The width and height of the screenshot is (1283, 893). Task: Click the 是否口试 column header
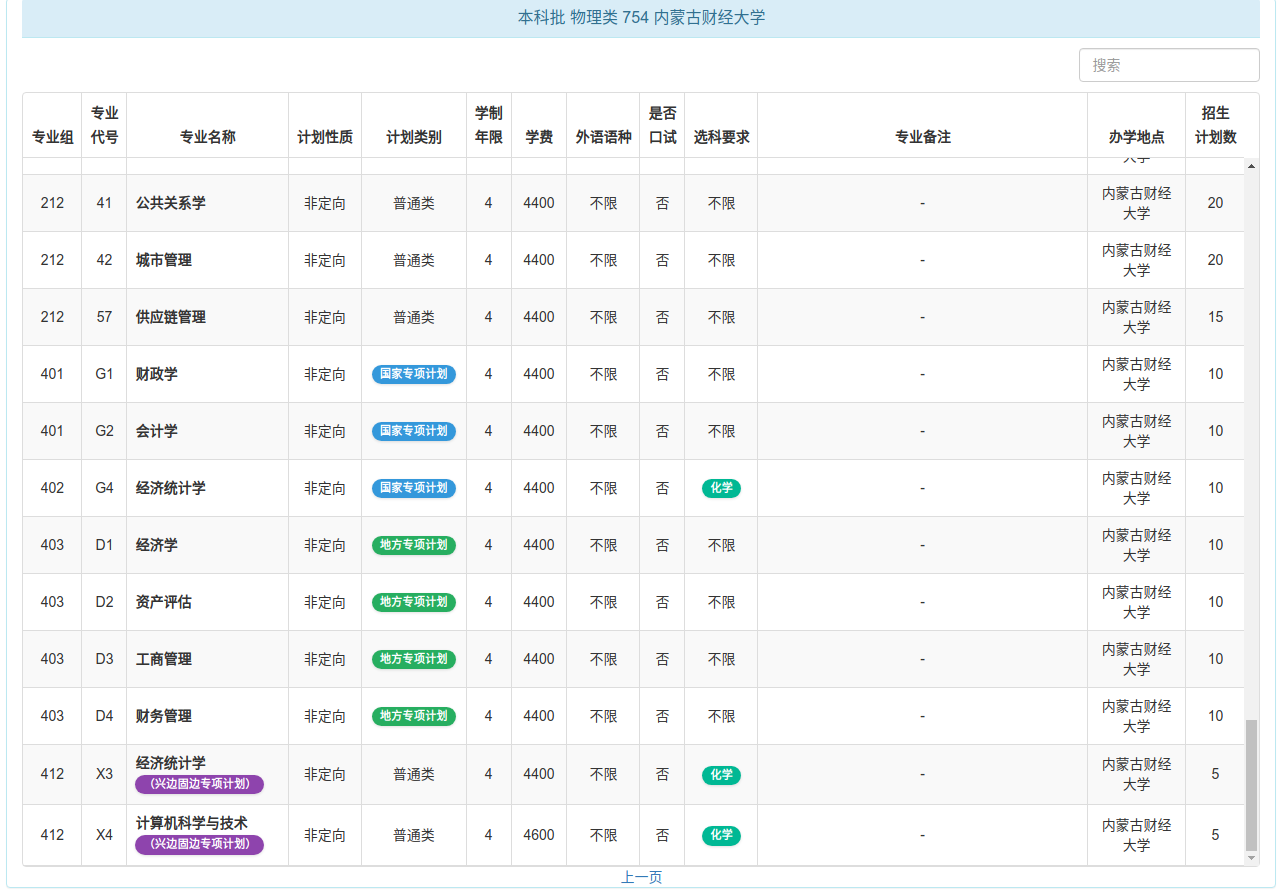coord(662,125)
